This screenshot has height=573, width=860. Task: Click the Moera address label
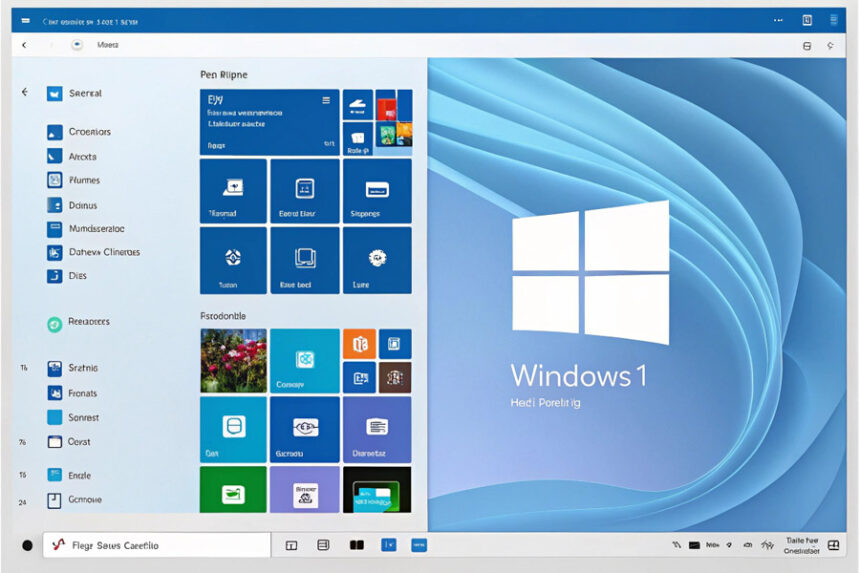pos(108,45)
